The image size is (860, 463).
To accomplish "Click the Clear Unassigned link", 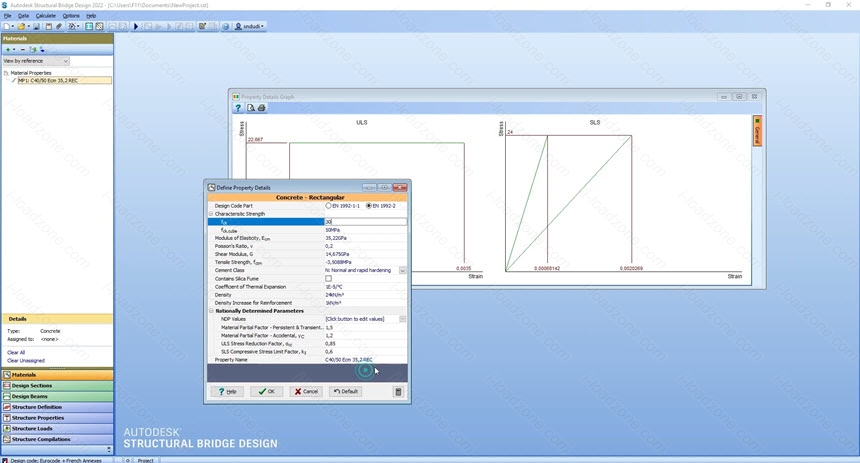I will tap(26, 361).
